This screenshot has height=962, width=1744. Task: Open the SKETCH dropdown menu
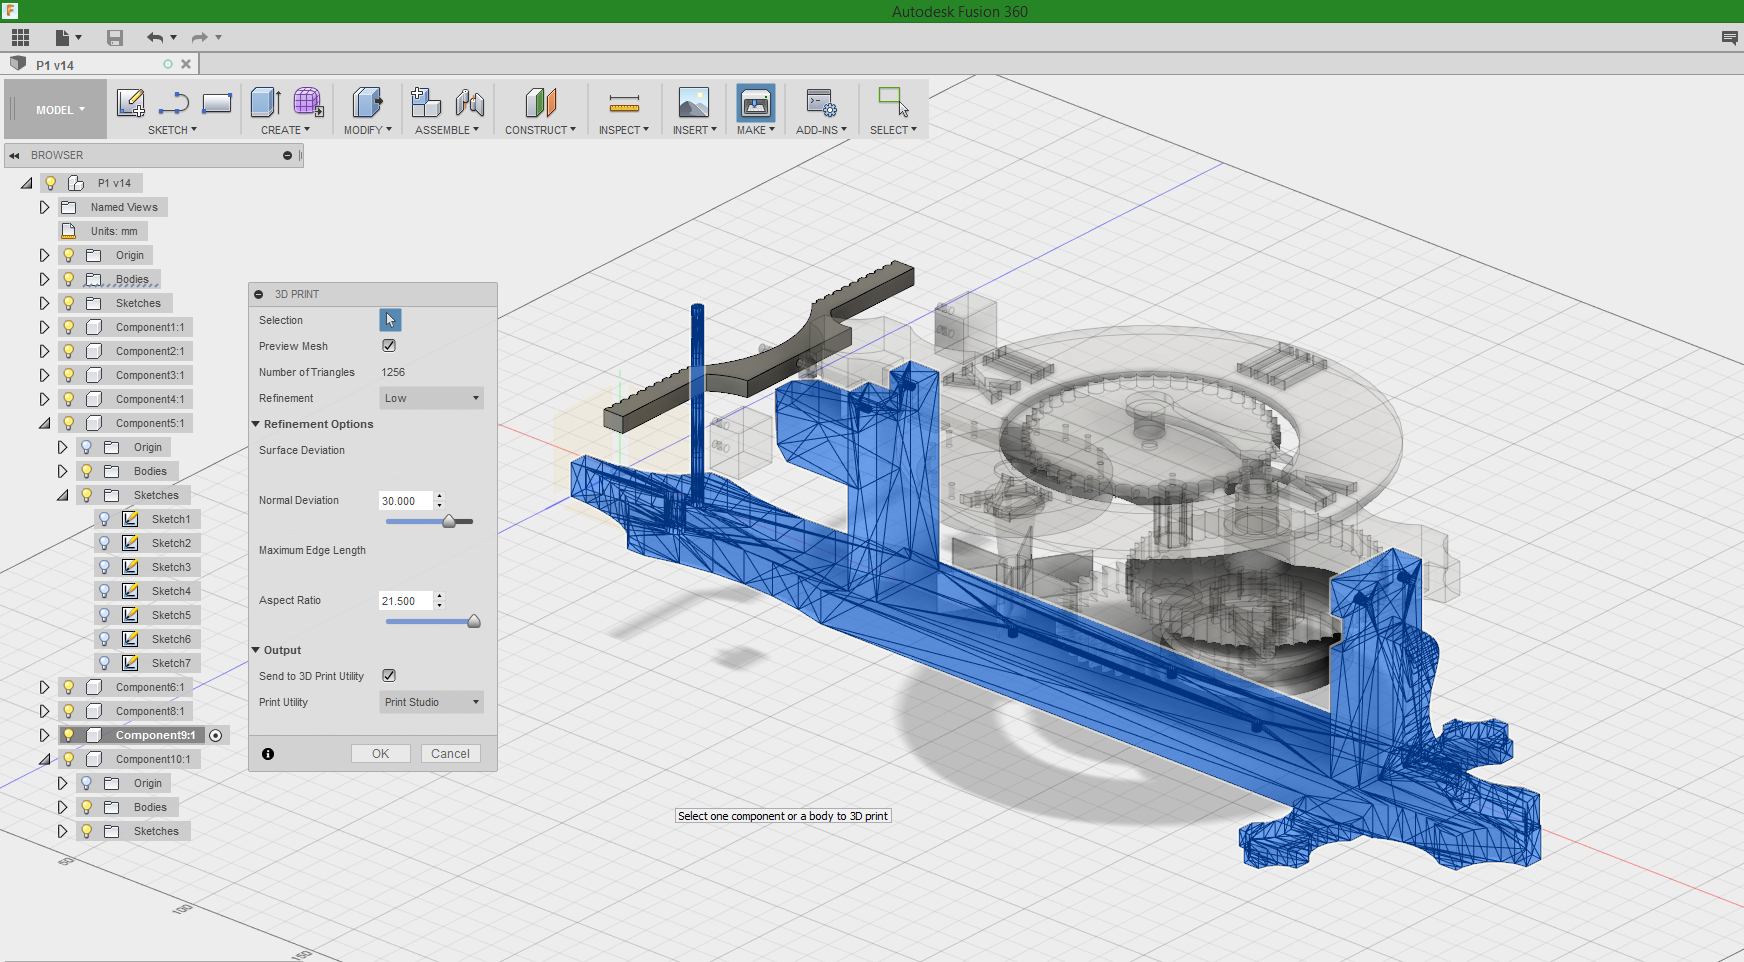(x=172, y=130)
